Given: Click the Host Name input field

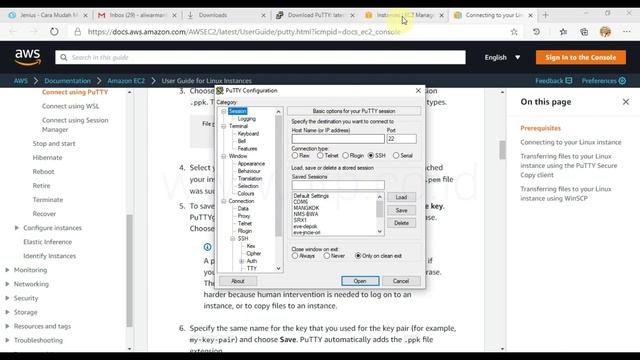Looking at the screenshot, I should [338, 139].
